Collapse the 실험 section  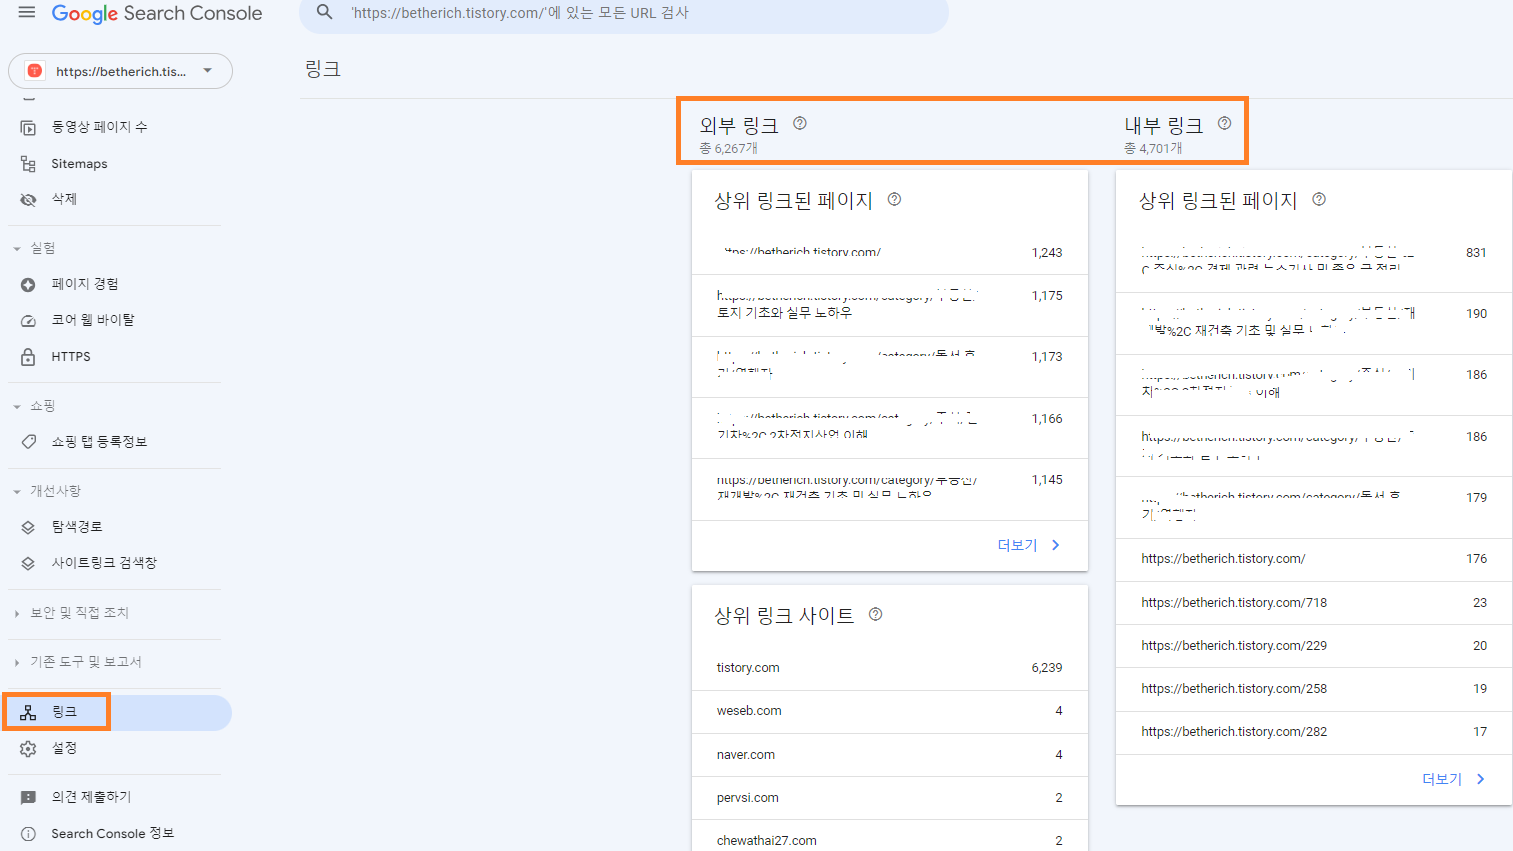(34, 248)
